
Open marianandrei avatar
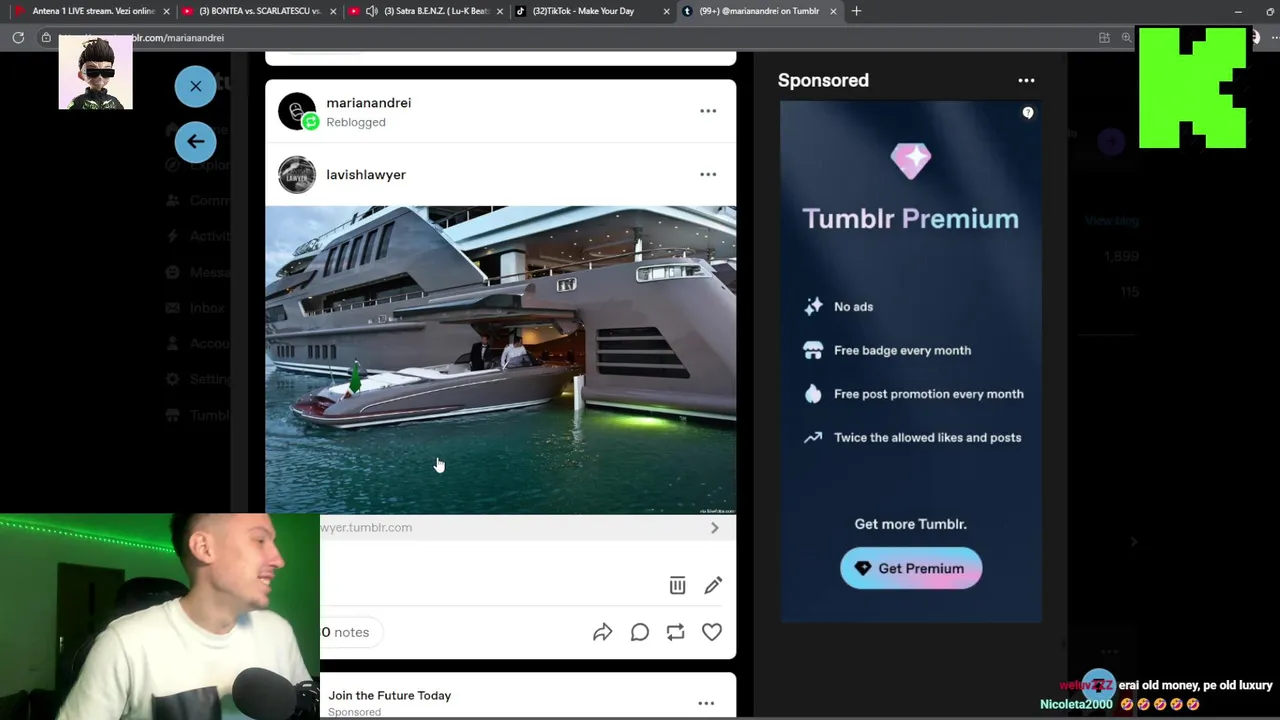click(x=297, y=111)
